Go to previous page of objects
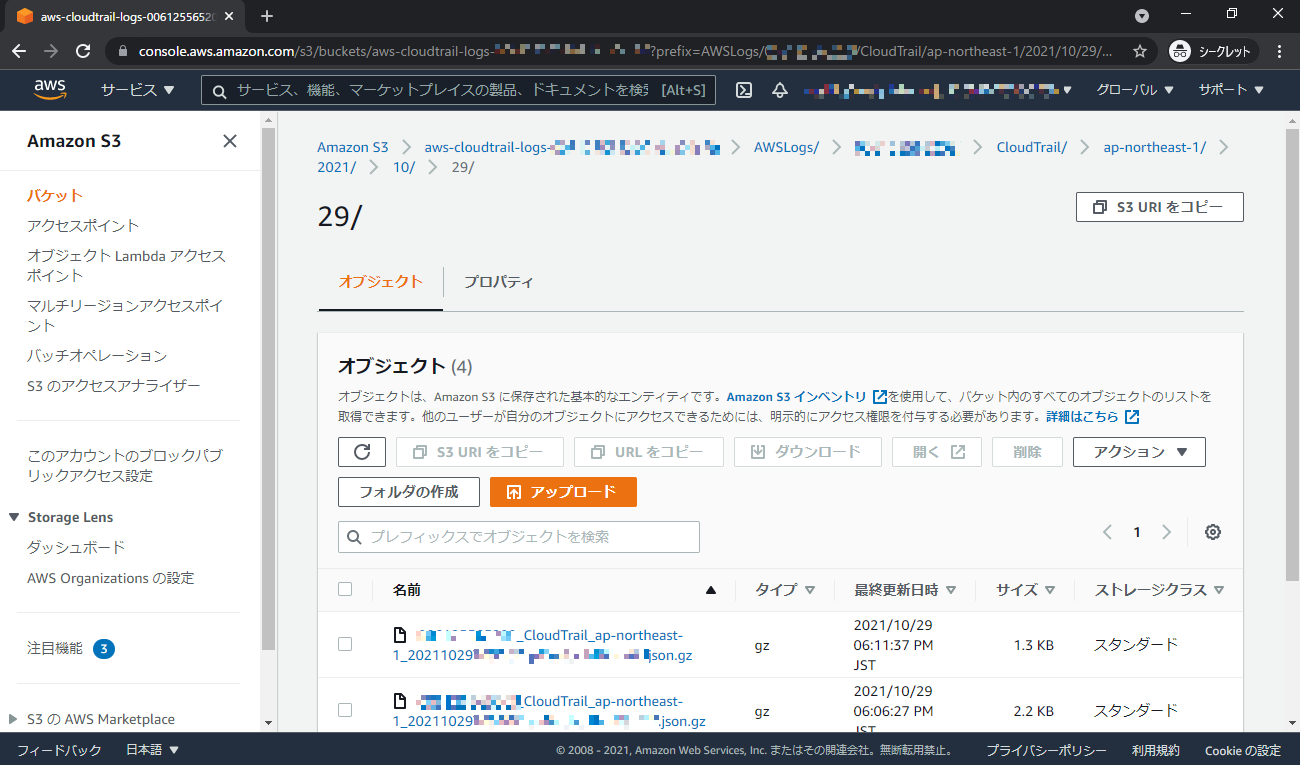Viewport: 1300px width, 765px height. (x=1107, y=532)
